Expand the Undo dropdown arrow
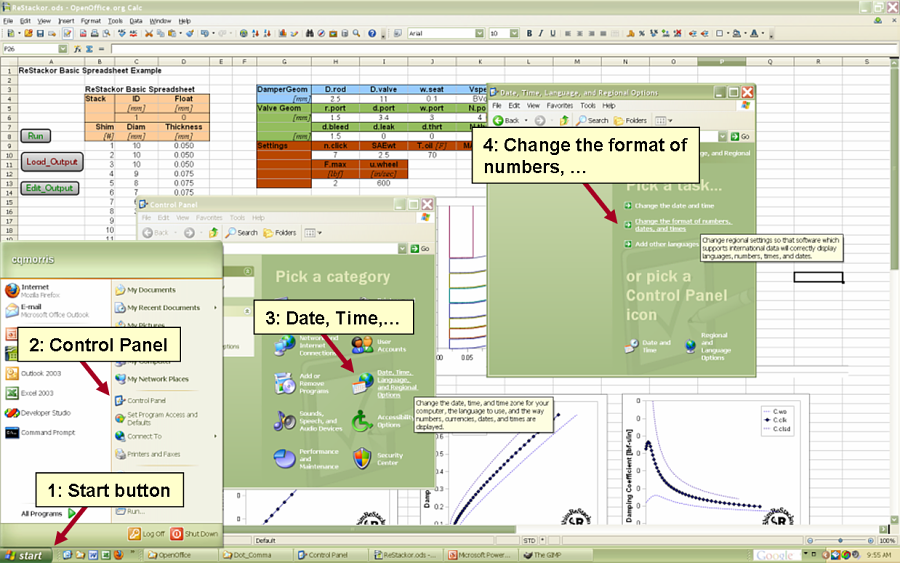The width and height of the screenshot is (900, 563). click(x=213, y=33)
